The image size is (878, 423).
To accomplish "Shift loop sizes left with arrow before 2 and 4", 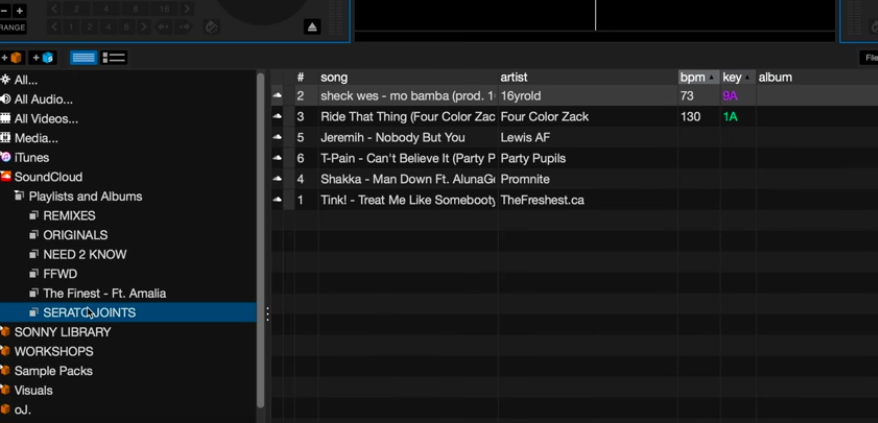I will coord(55,9).
